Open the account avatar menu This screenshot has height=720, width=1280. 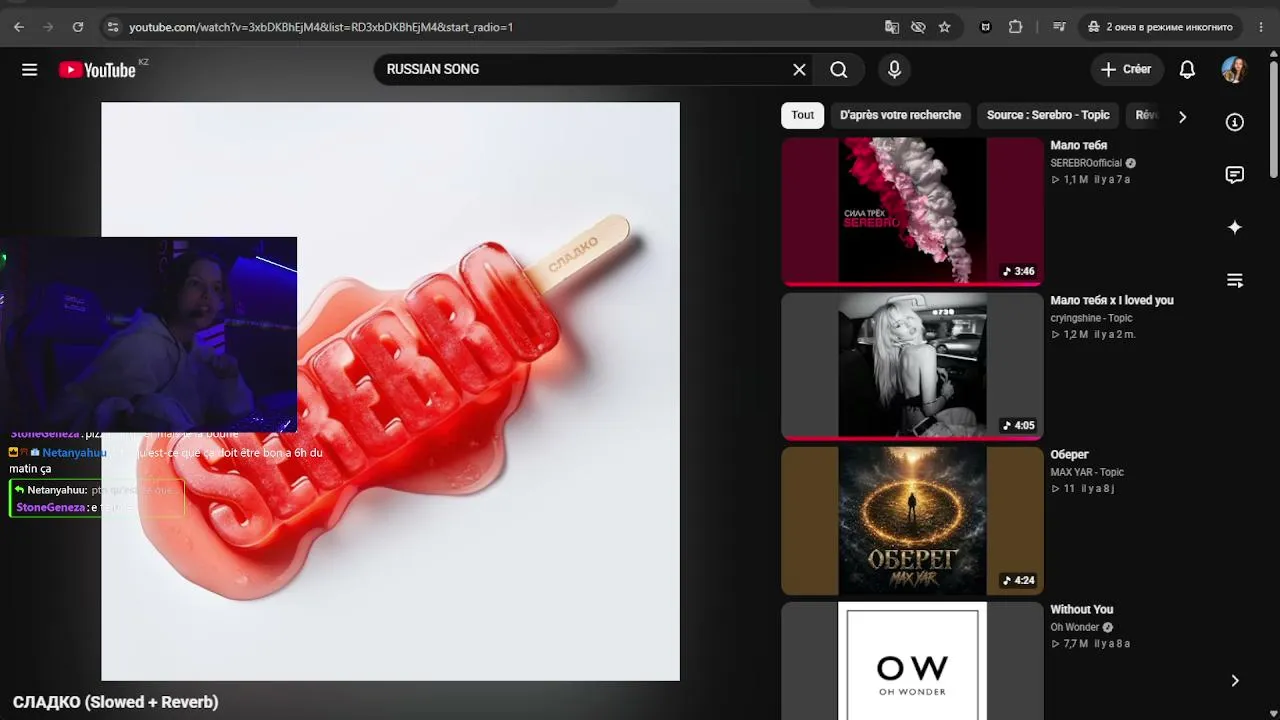(1234, 69)
